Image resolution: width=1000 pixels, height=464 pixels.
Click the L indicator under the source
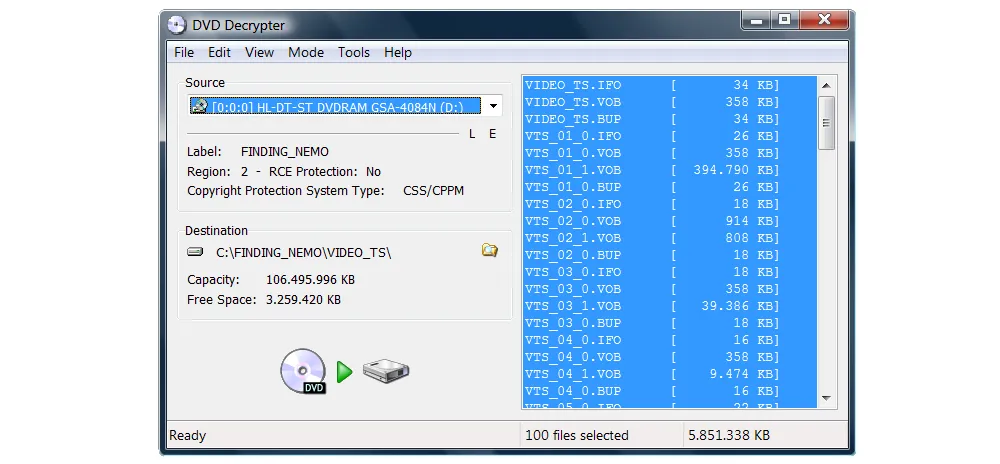click(x=472, y=134)
